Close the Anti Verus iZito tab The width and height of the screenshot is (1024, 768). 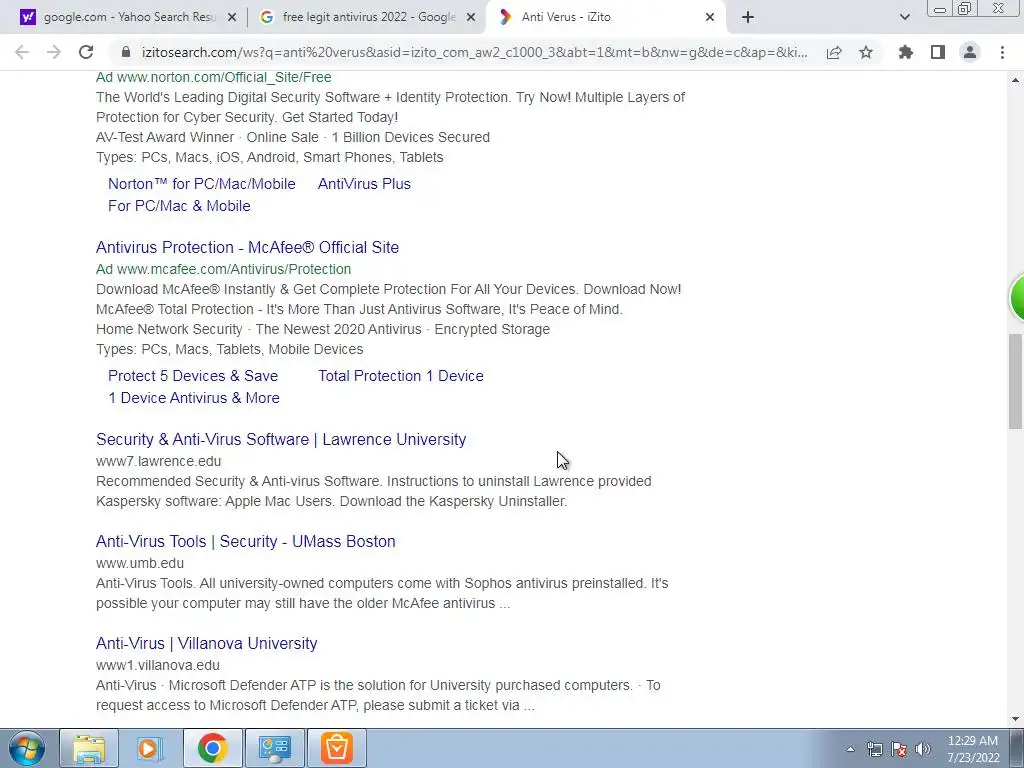[710, 18]
